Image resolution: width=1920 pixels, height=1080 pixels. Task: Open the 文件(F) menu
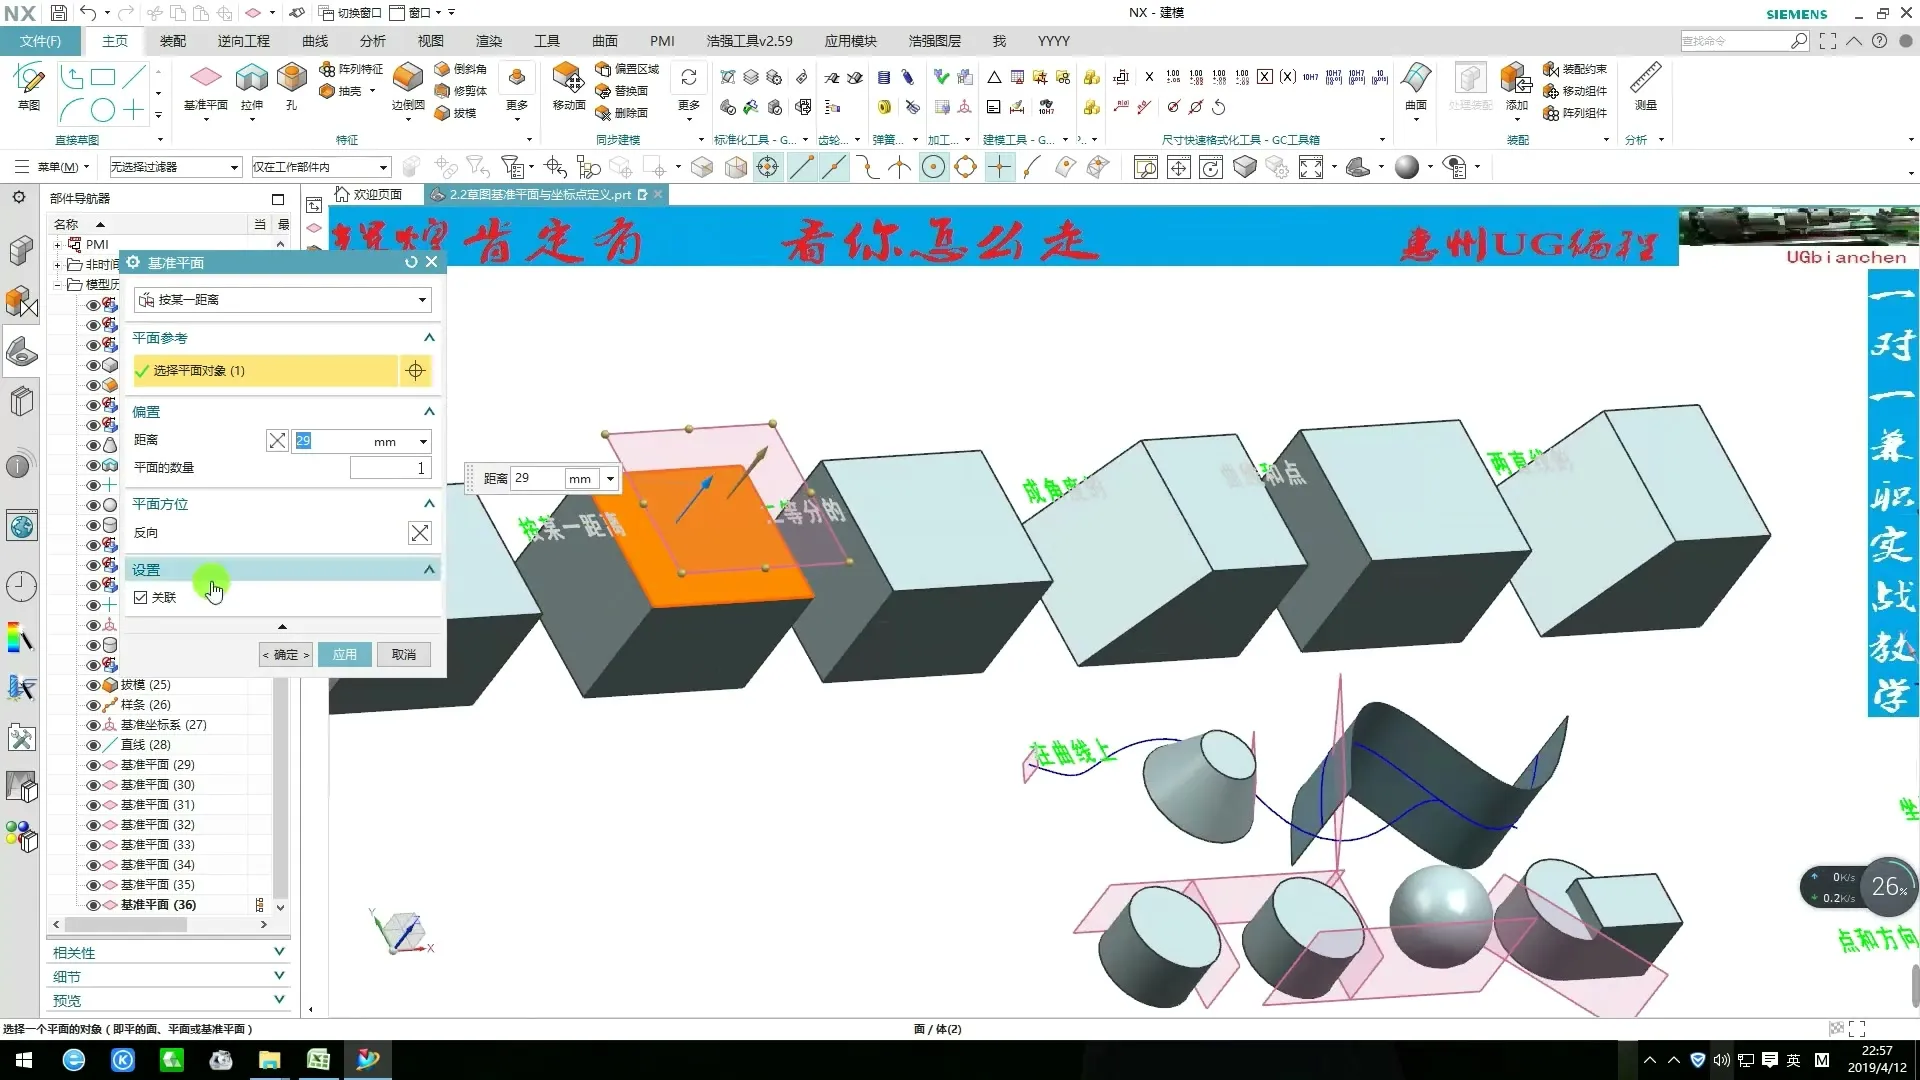[40, 41]
